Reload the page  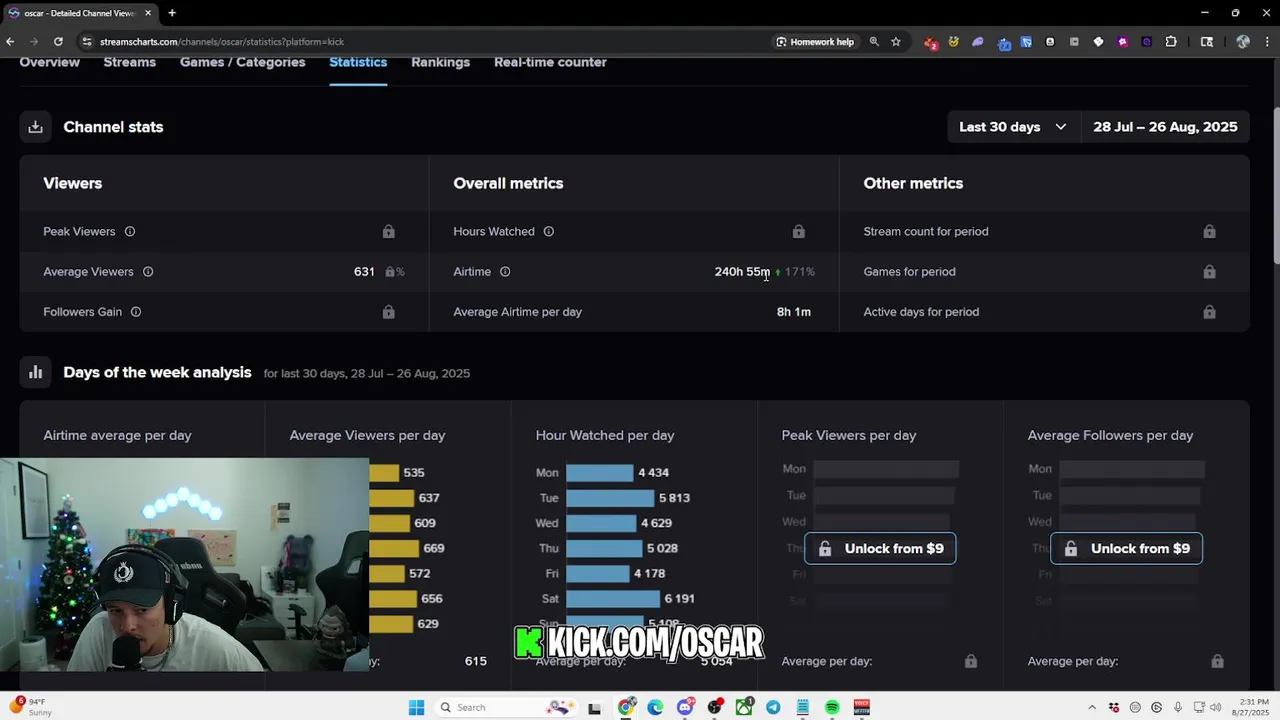(58, 42)
